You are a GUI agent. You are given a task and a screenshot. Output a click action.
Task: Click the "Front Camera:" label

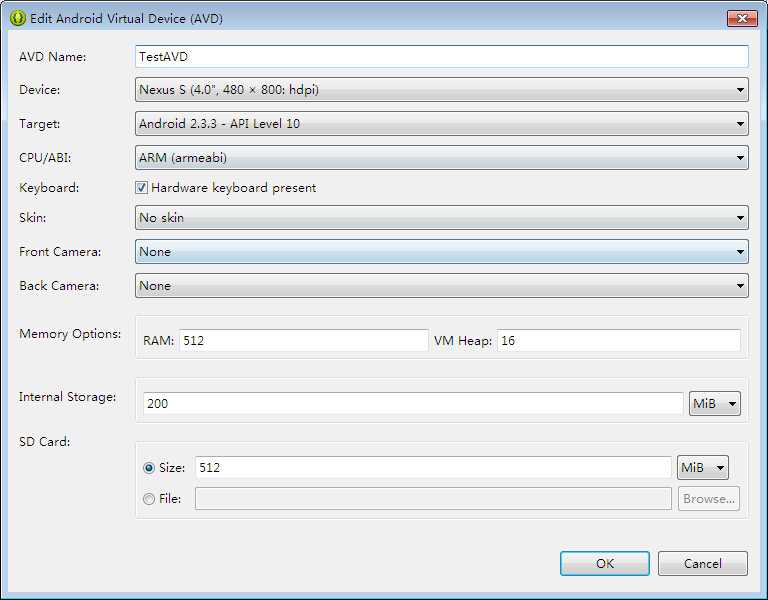point(60,252)
